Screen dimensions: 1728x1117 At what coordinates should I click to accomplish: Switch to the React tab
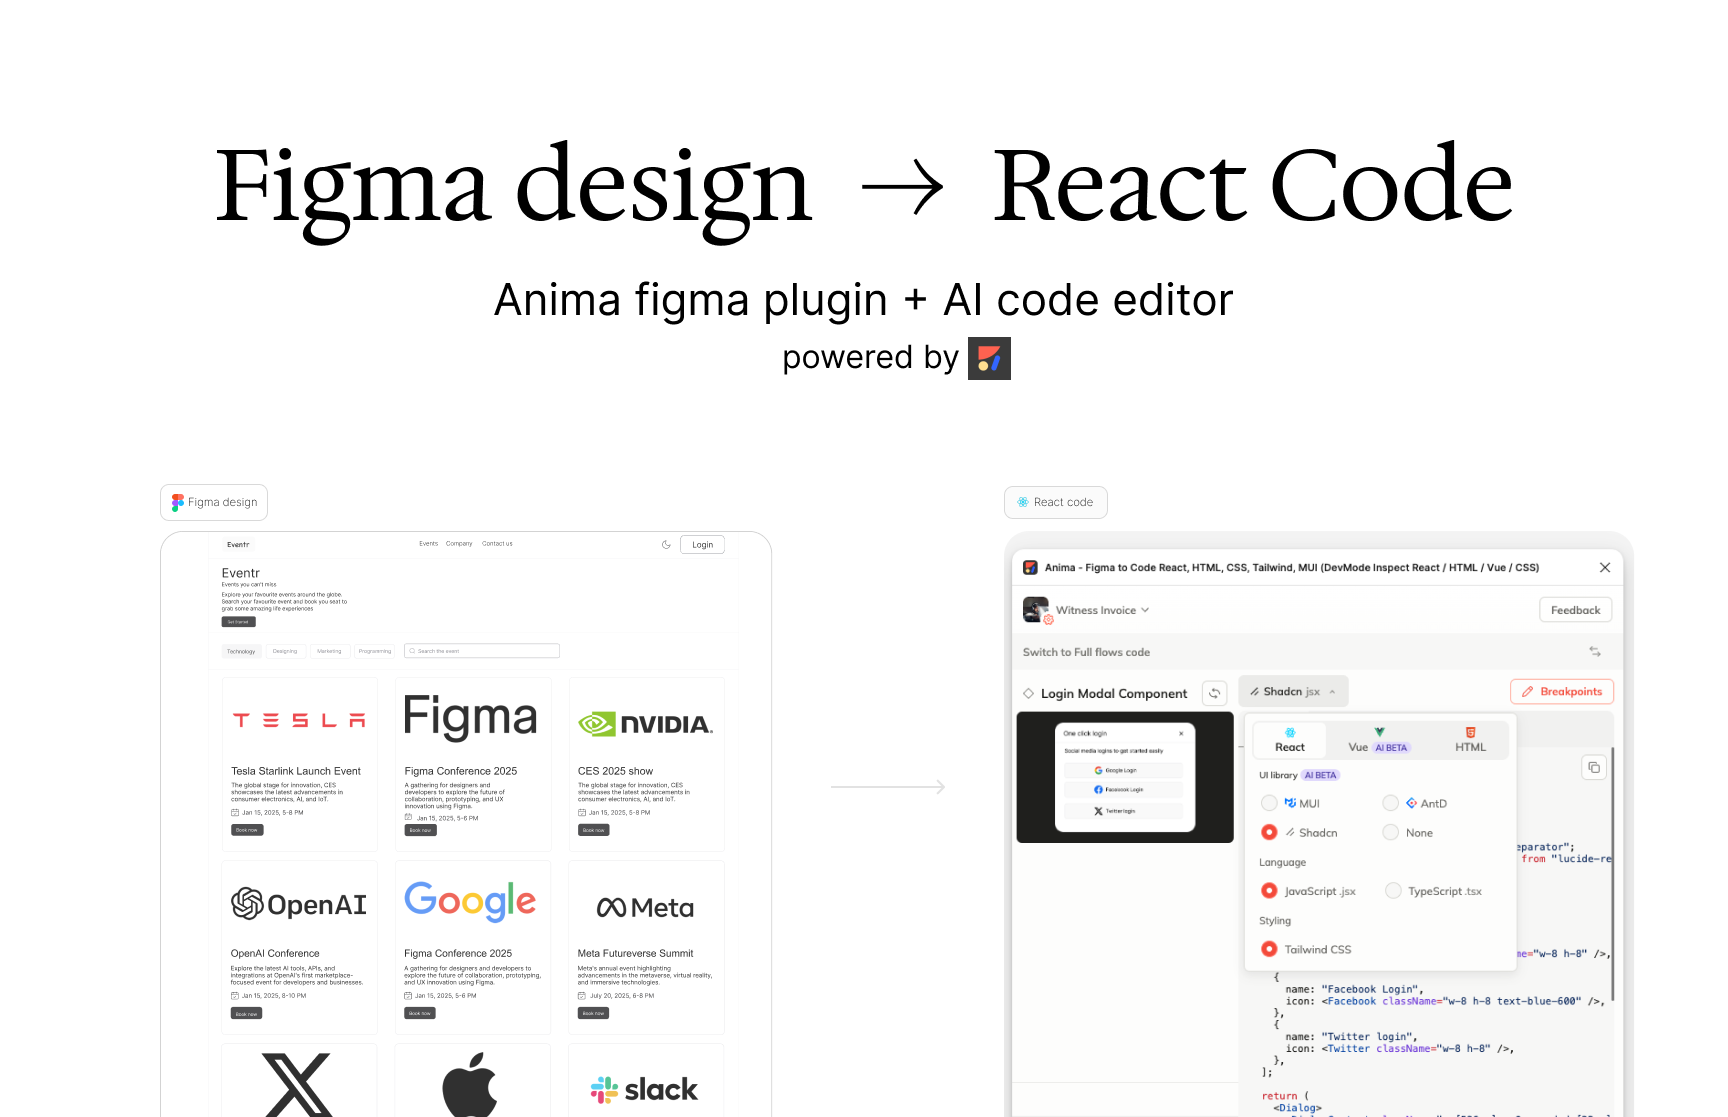point(1290,740)
